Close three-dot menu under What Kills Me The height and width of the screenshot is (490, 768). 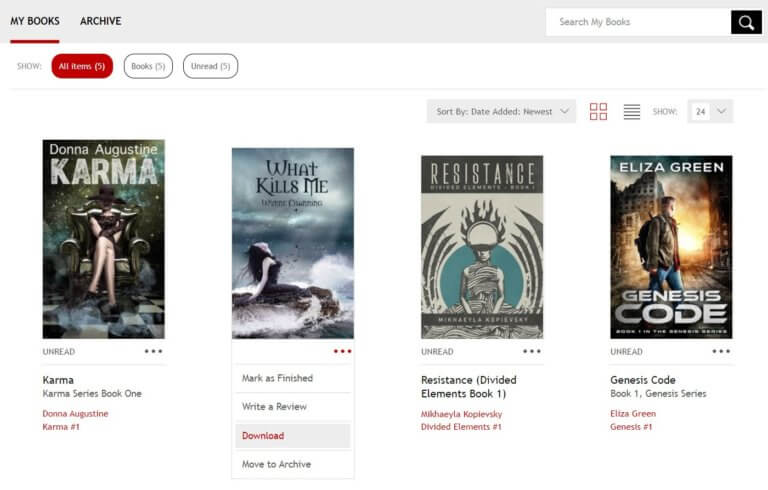pos(343,351)
